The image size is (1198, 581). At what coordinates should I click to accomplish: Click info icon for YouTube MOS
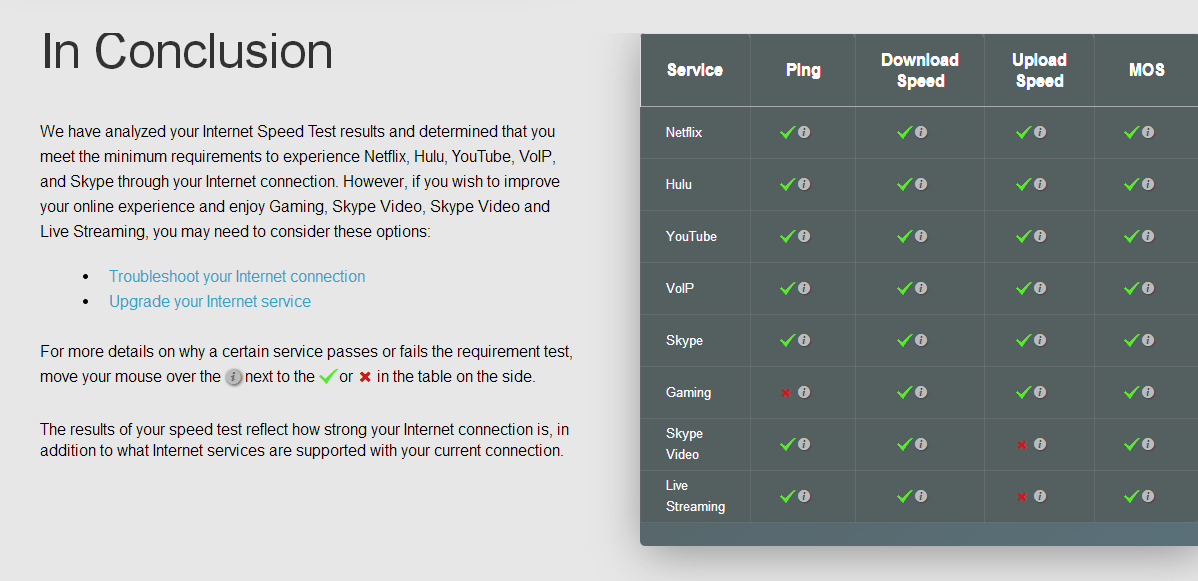(1148, 236)
